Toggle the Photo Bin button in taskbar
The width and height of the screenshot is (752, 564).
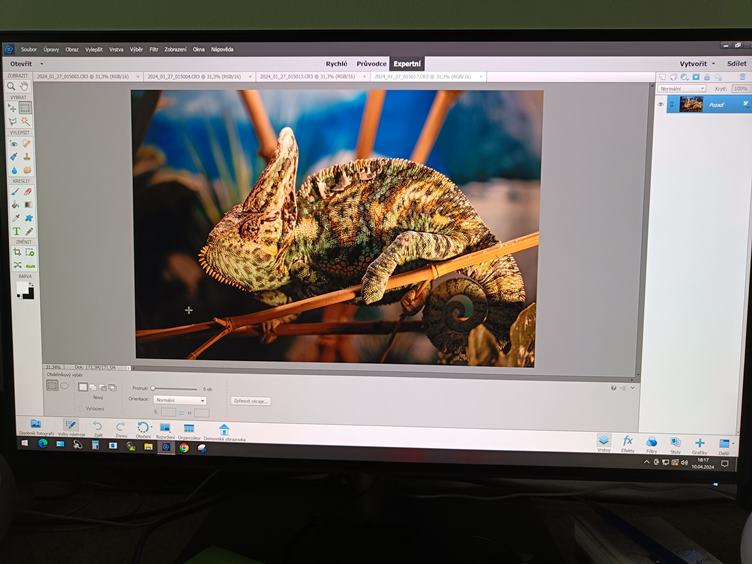pyautogui.click(x=35, y=426)
